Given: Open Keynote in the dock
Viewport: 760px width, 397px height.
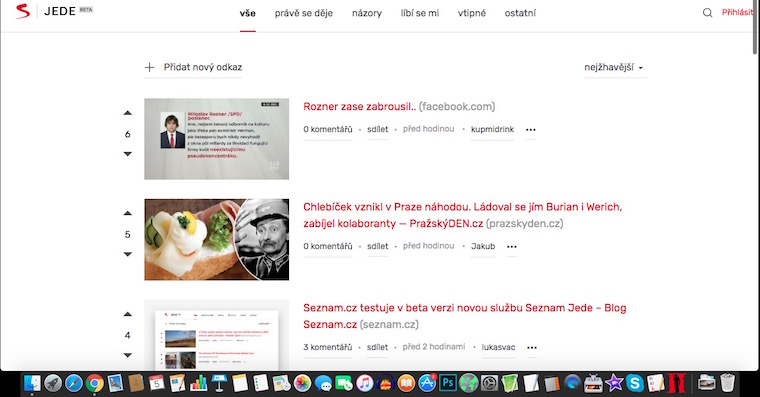Looking at the screenshot, I should 219,383.
